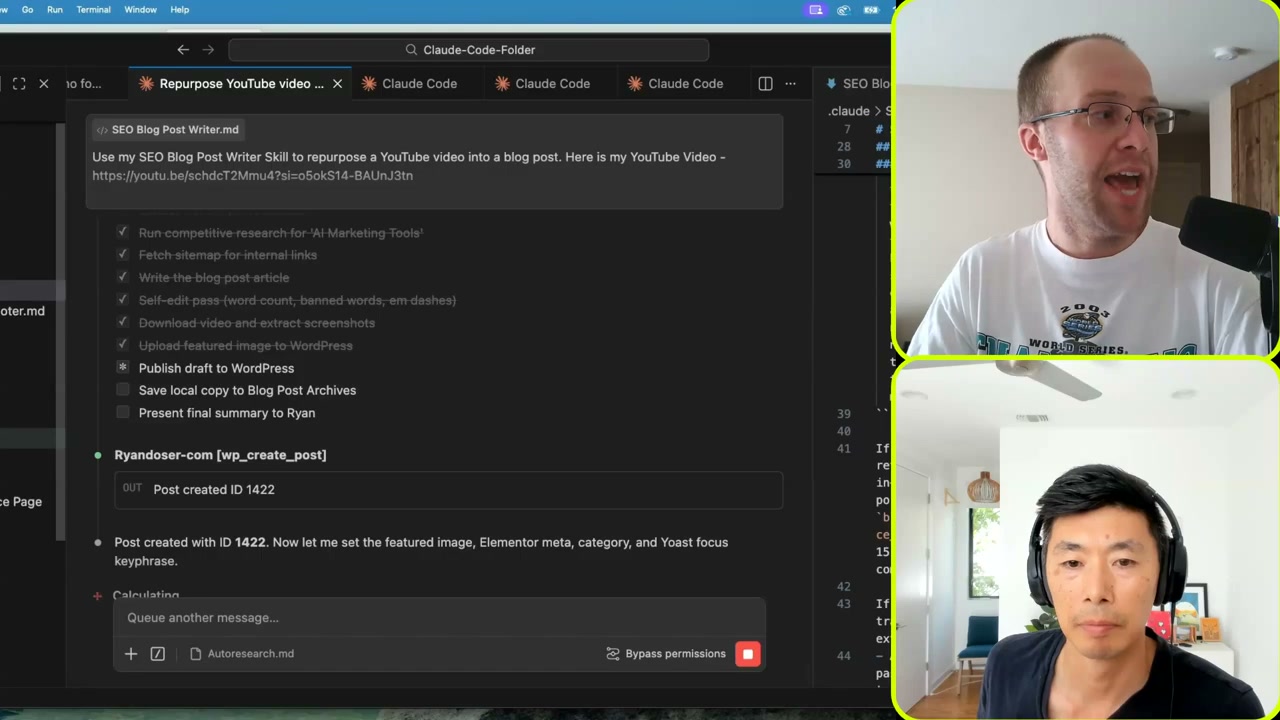This screenshot has width=1280, height=720.
Task: Click the in-progress marker for 'Publish draft to WordPress'
Action: click(x=122, y=367)
